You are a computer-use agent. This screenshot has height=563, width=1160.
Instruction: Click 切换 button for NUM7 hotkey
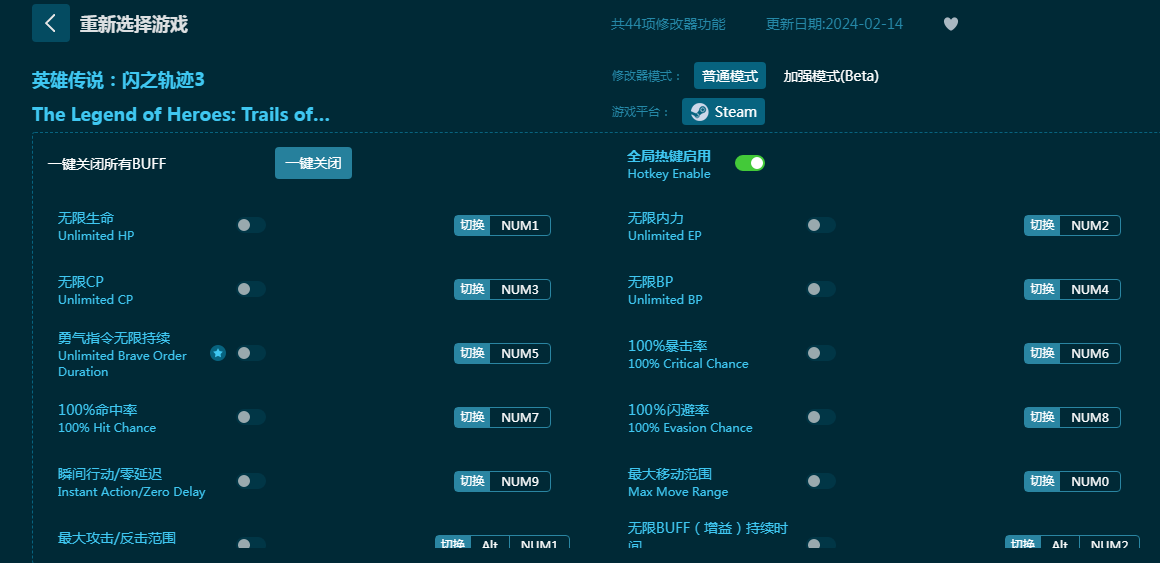[x=472, y=417]
